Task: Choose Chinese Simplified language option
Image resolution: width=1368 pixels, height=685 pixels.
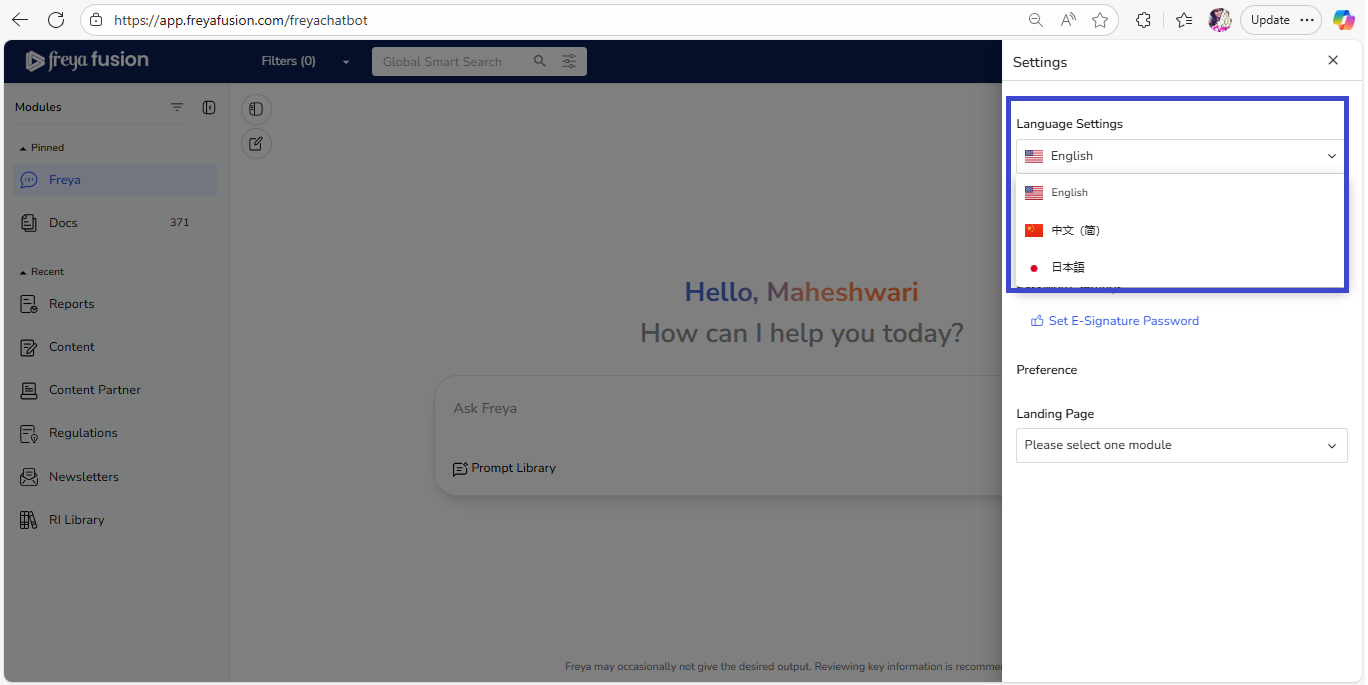Action: click(1075, 230)
